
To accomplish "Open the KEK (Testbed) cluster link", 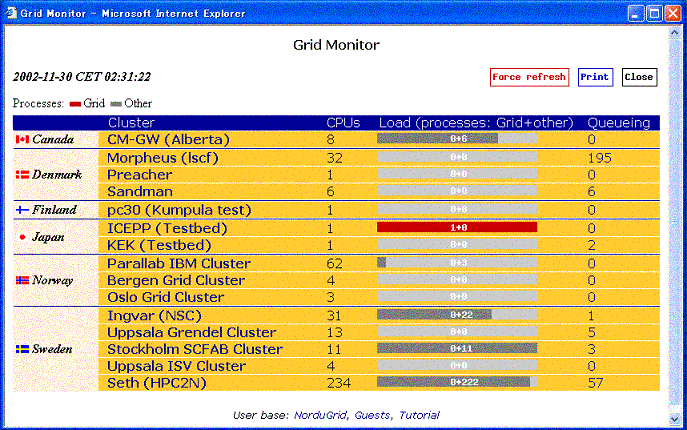I will click(159, 245).
